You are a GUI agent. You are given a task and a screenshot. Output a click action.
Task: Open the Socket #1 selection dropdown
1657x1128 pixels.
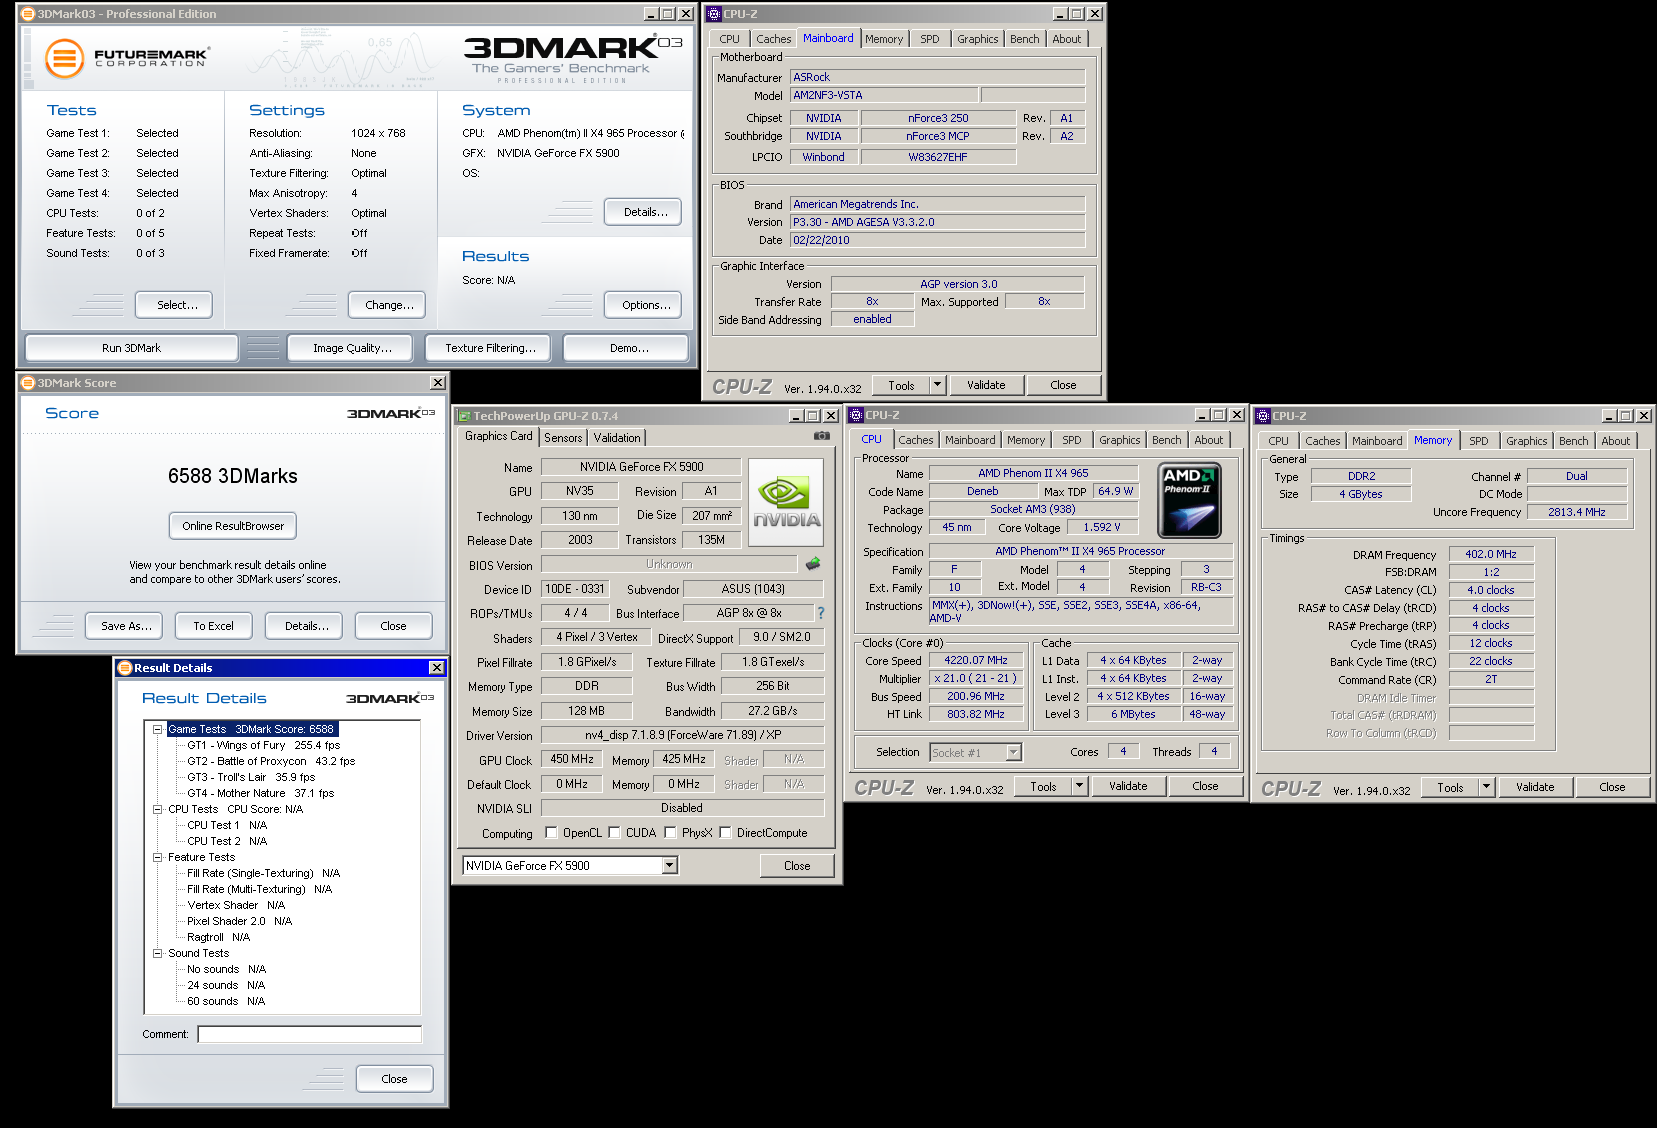[1013, 752]
